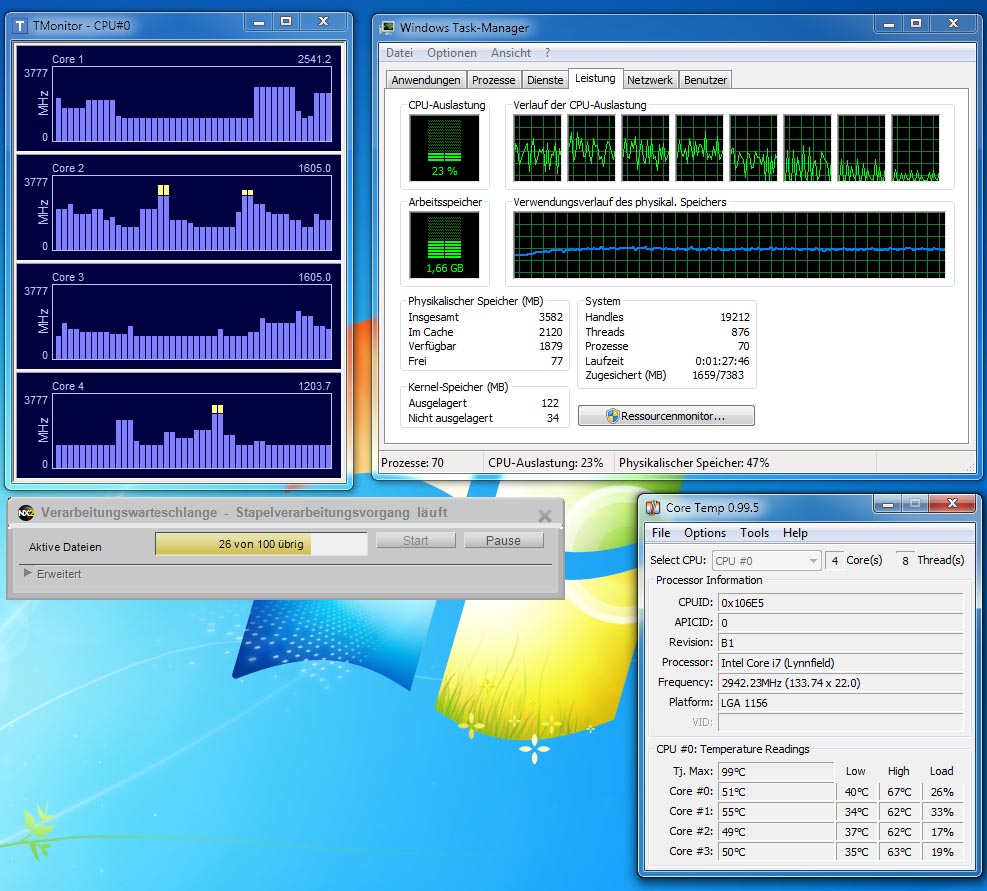
Task: Click the Core 4 frequency graph in TMonitor
Action: tap(192, 431)
